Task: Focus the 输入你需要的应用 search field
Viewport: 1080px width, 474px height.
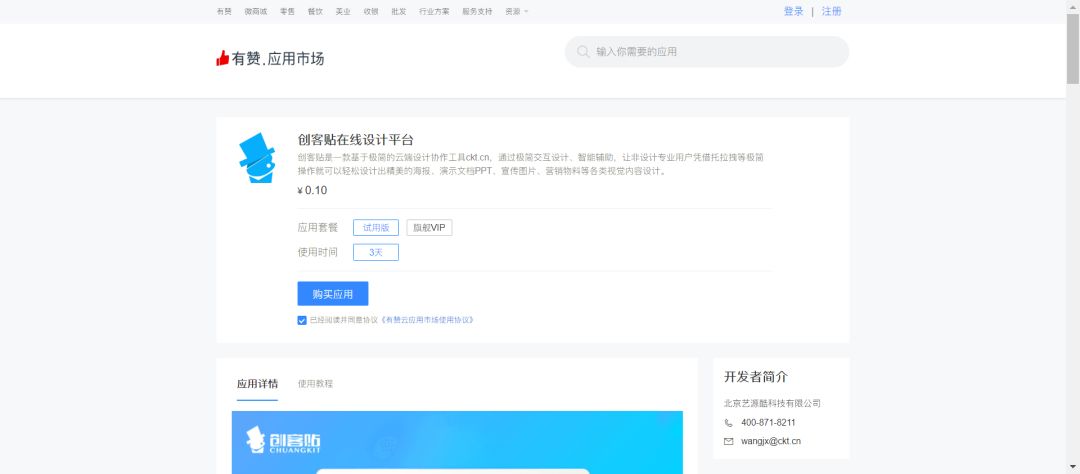Action: (707, 52)
